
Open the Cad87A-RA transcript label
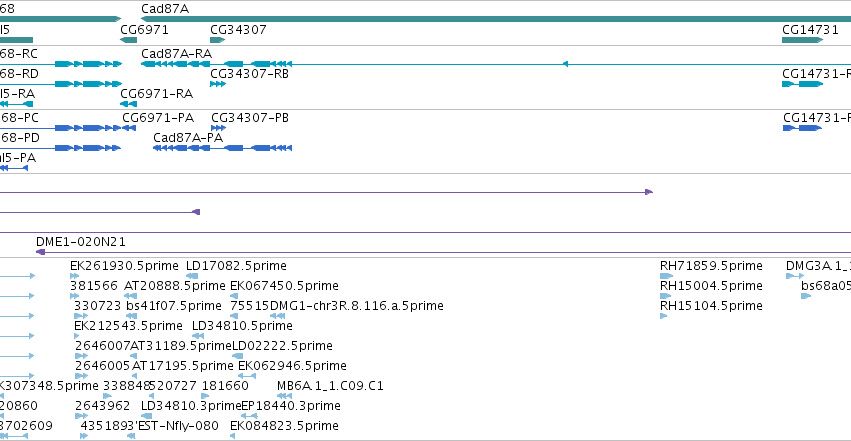176,54
